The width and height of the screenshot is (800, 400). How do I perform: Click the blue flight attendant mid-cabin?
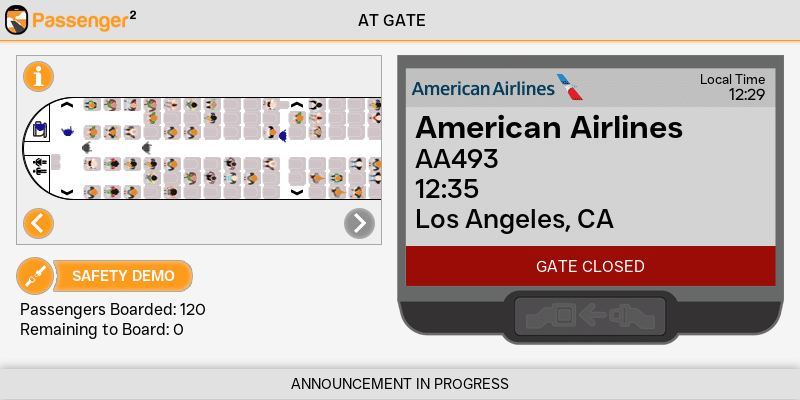pos(284,135)
